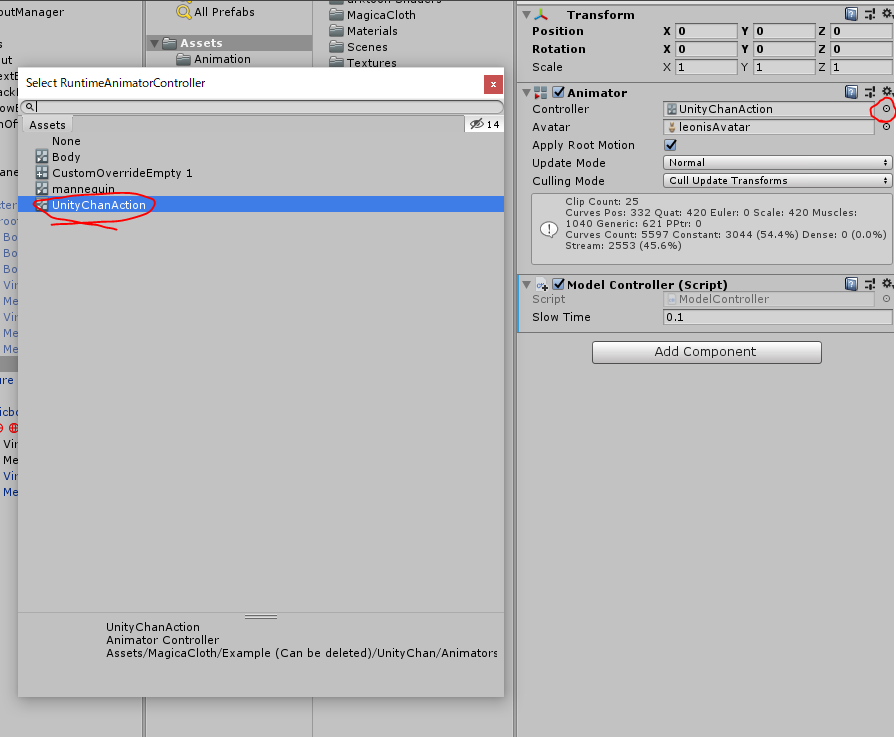Click the Scenes folder icon
Image resolution: width=896 pixels, height=737 pixels.
tap(337, 47)
